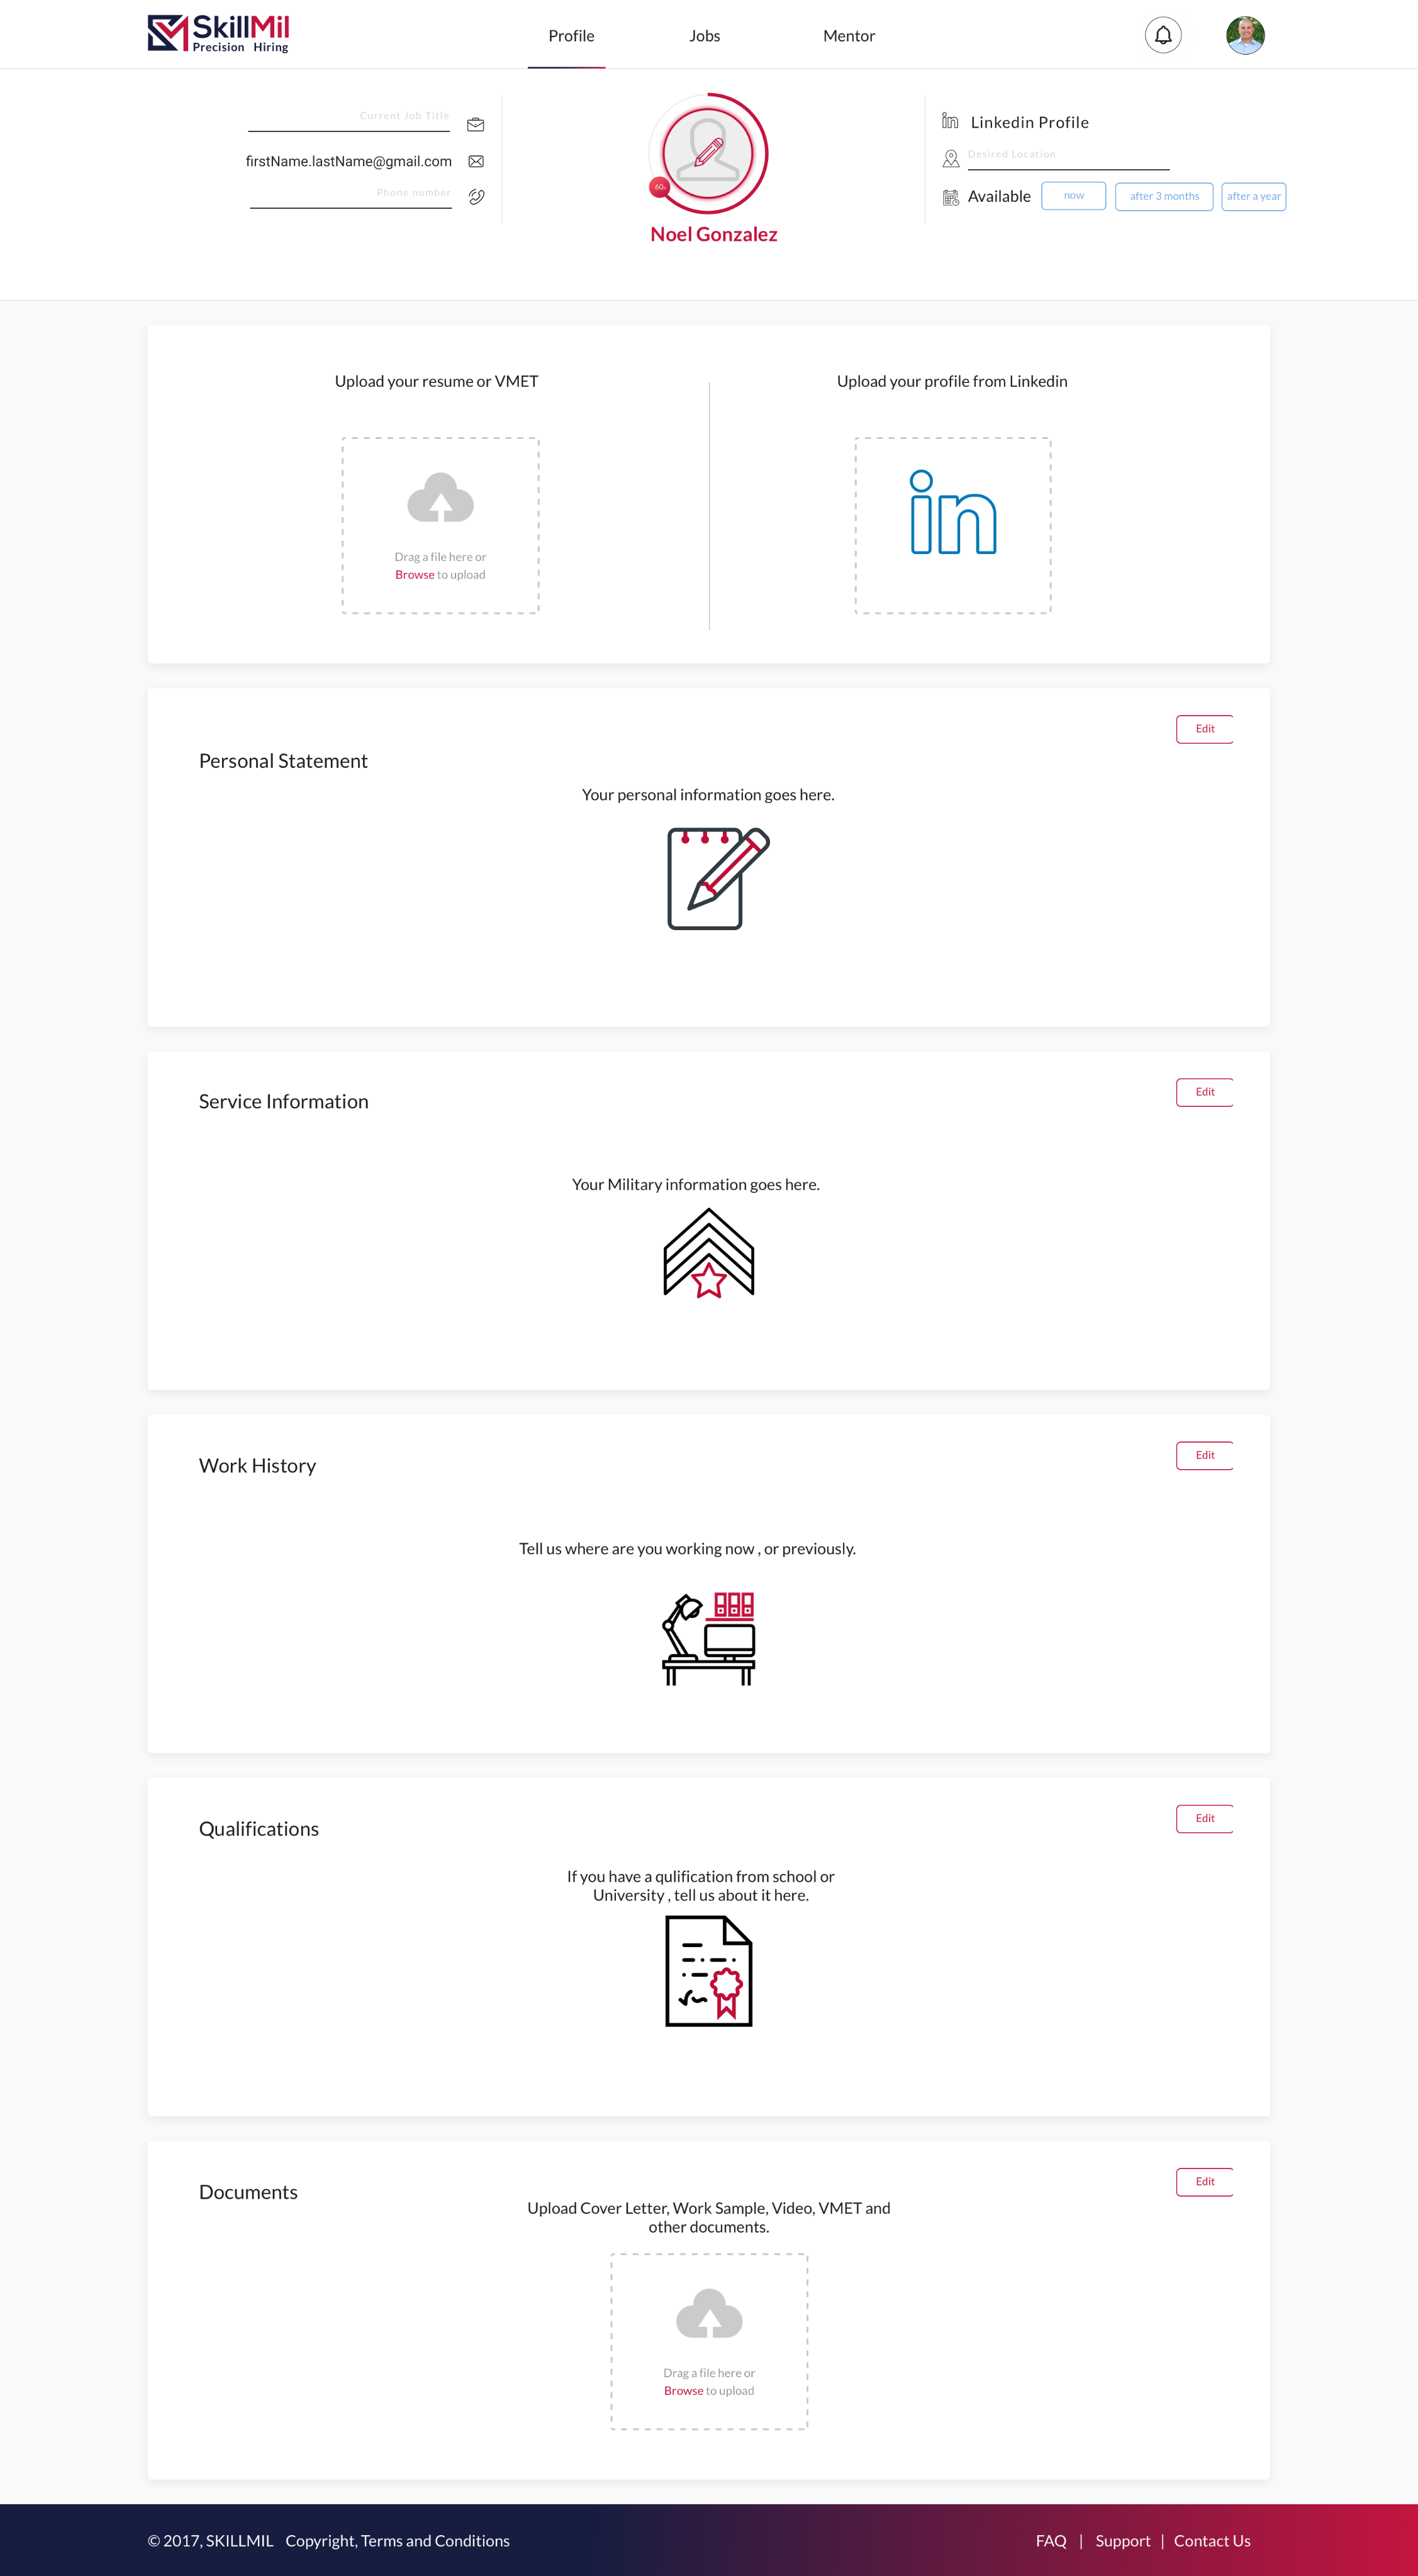Click the military service information icon
The height and width of the screenshot is (2576, 1418).
click(x=709, y=1255)
